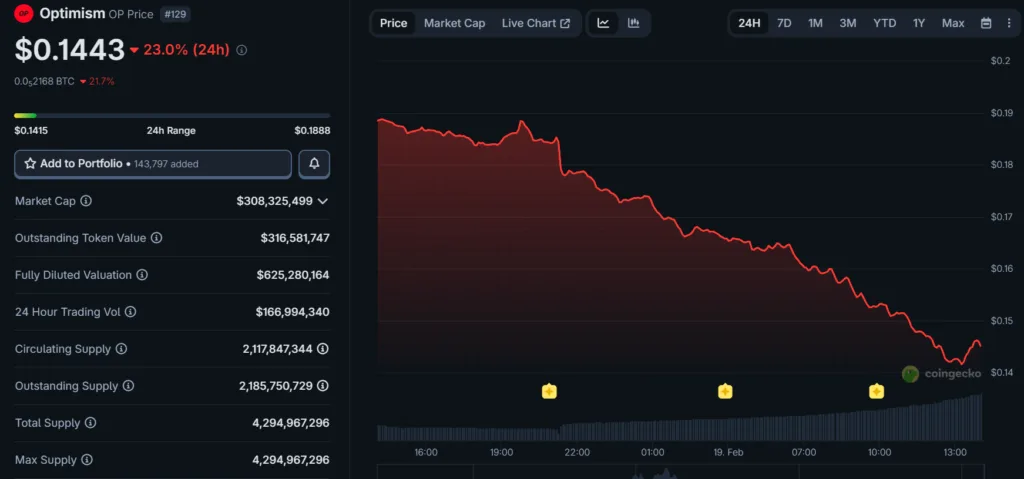
Task: Click the Total Supply 4,294,967,296 value
Action: pos(291,423)
